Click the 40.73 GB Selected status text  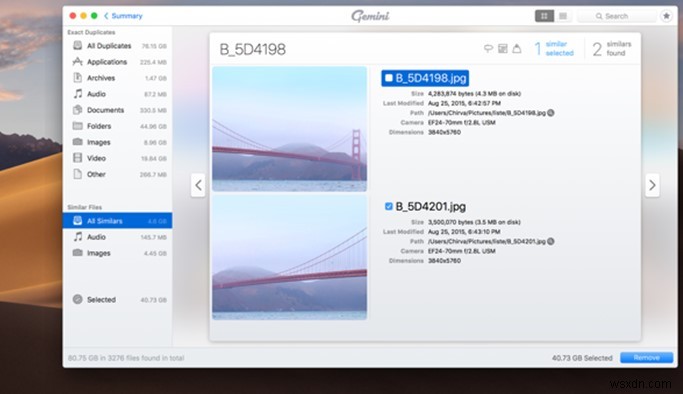(582, 358)
